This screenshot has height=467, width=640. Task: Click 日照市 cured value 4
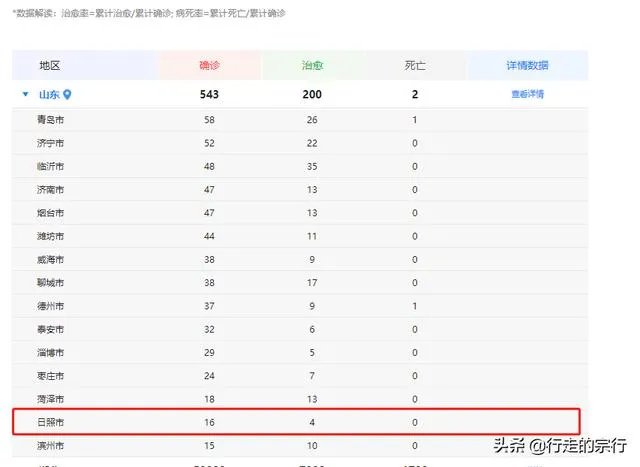(312, 423)
